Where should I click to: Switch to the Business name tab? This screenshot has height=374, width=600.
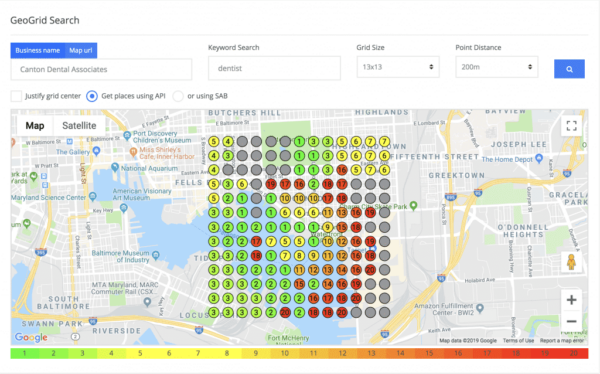coord(38,51)
